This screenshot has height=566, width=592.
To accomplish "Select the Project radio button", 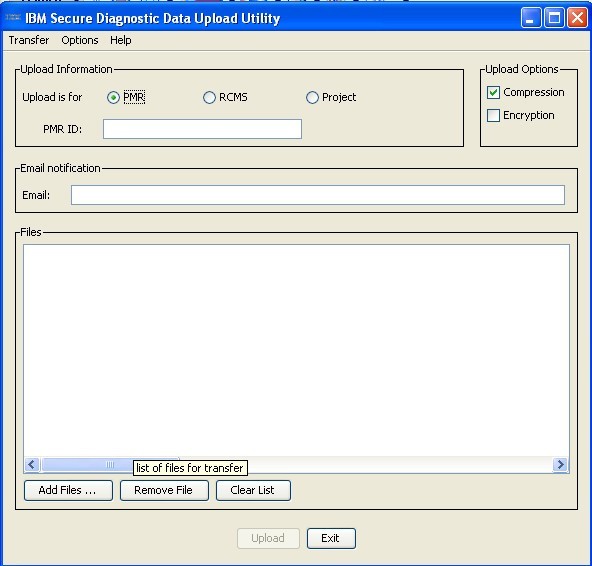I will coord(312,97).
